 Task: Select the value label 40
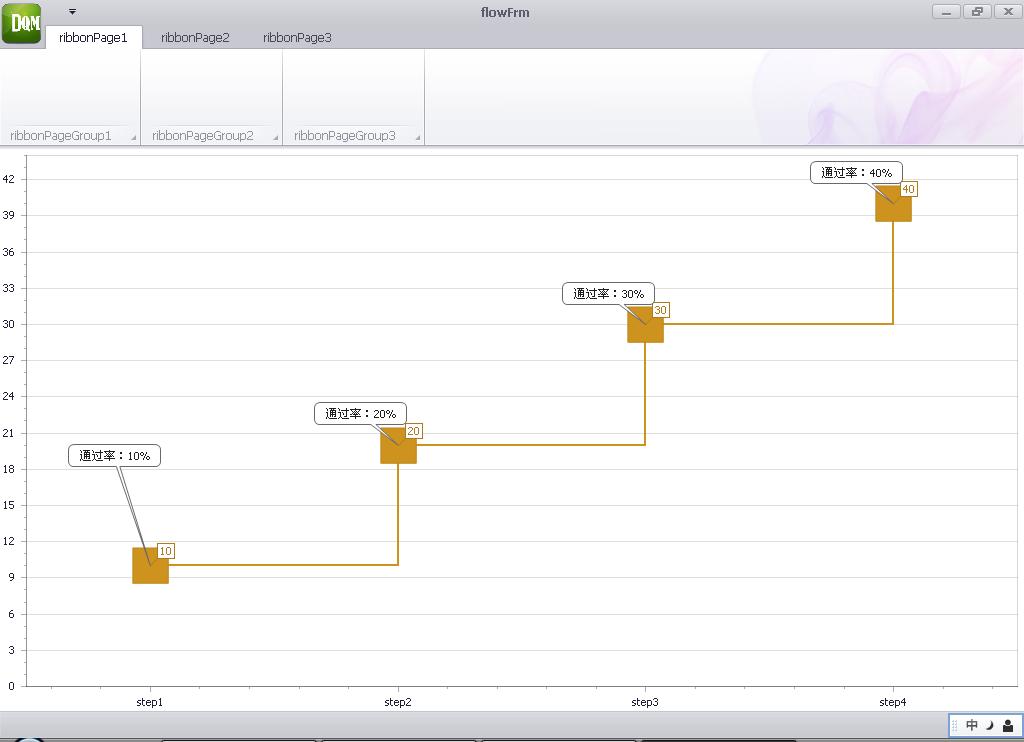pyautogui.click(x=908, y=189)
